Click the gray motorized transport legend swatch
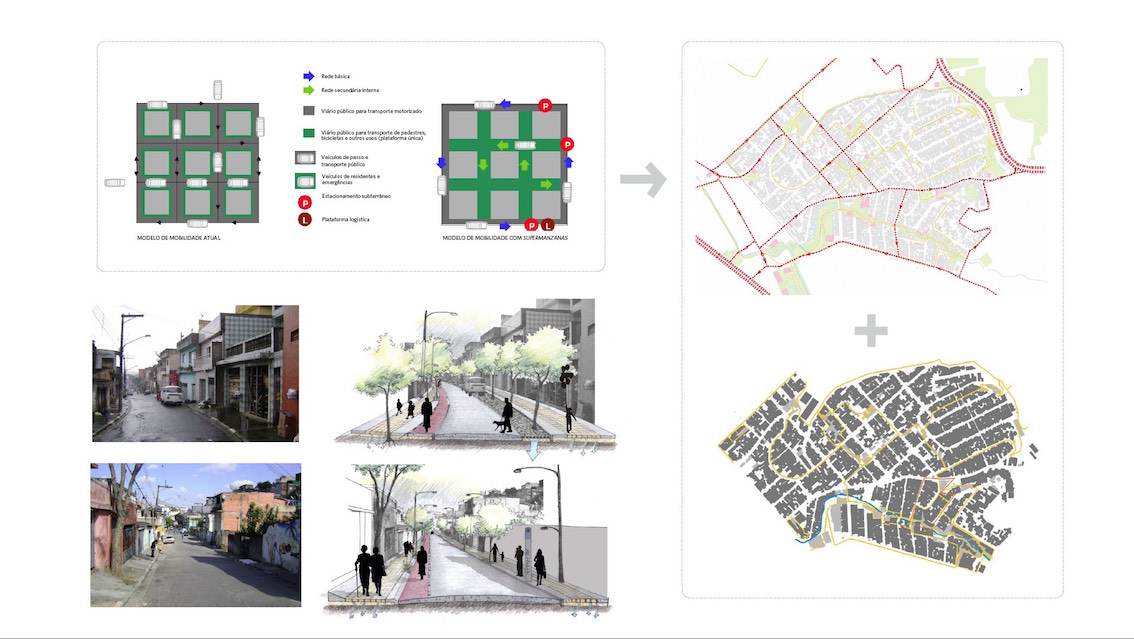Image resolution: width=1134 pixels, height=639 pixels. pos(309,110)
